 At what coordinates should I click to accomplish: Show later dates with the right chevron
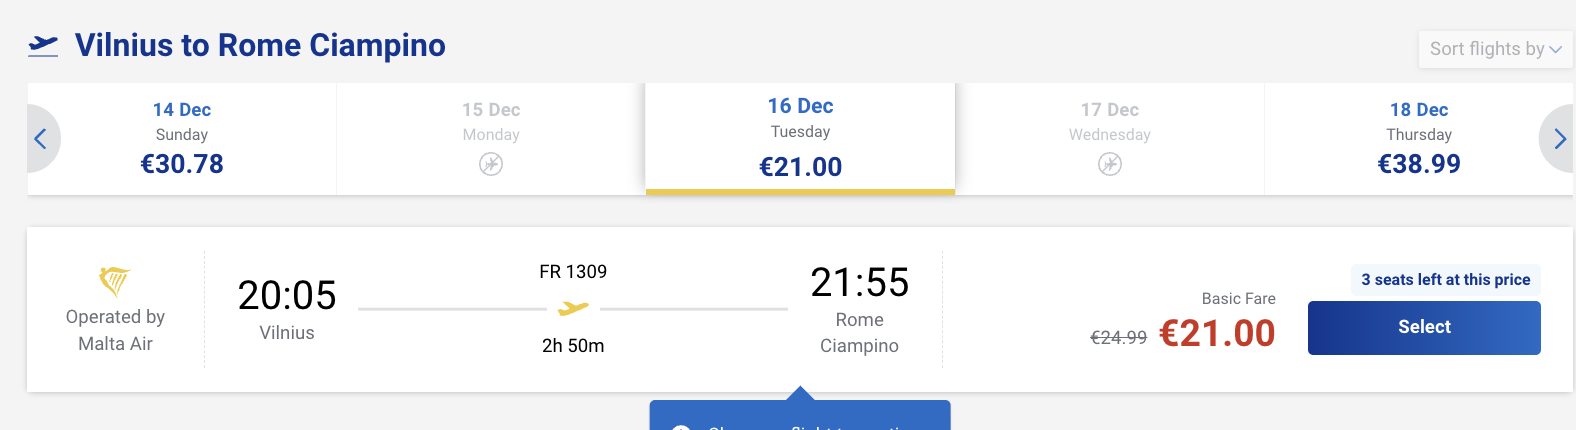(1559, 139)
